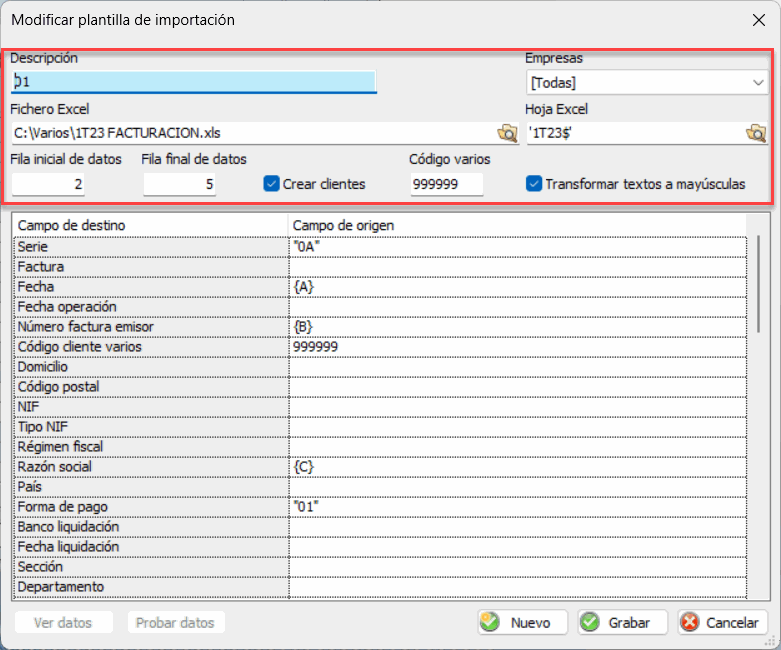Viewport: 781px width, 650px height.
Task: Toggle the Crear clientes checkbox
Action: point(271,184)
